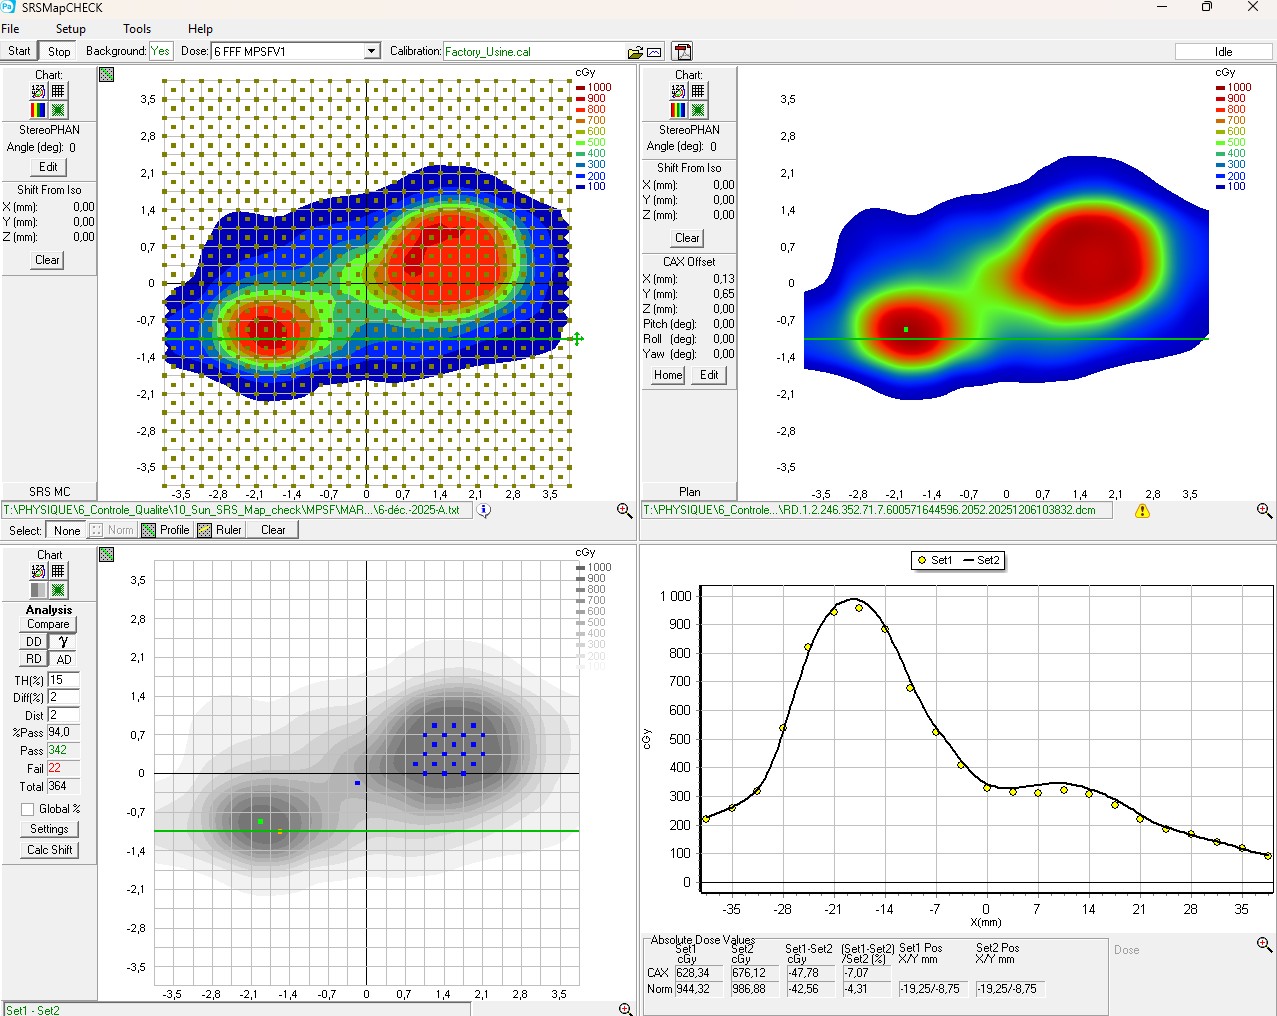Viewport: 1277px width, 1016px height.
Task: Click the Compare button under Analysis
Action: [48, 624]
